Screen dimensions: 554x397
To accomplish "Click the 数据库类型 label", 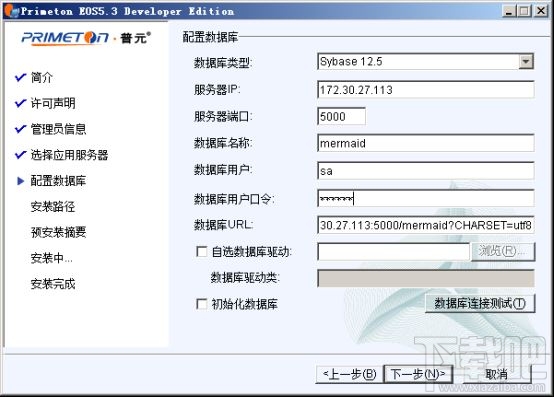I will pos(223,63).
